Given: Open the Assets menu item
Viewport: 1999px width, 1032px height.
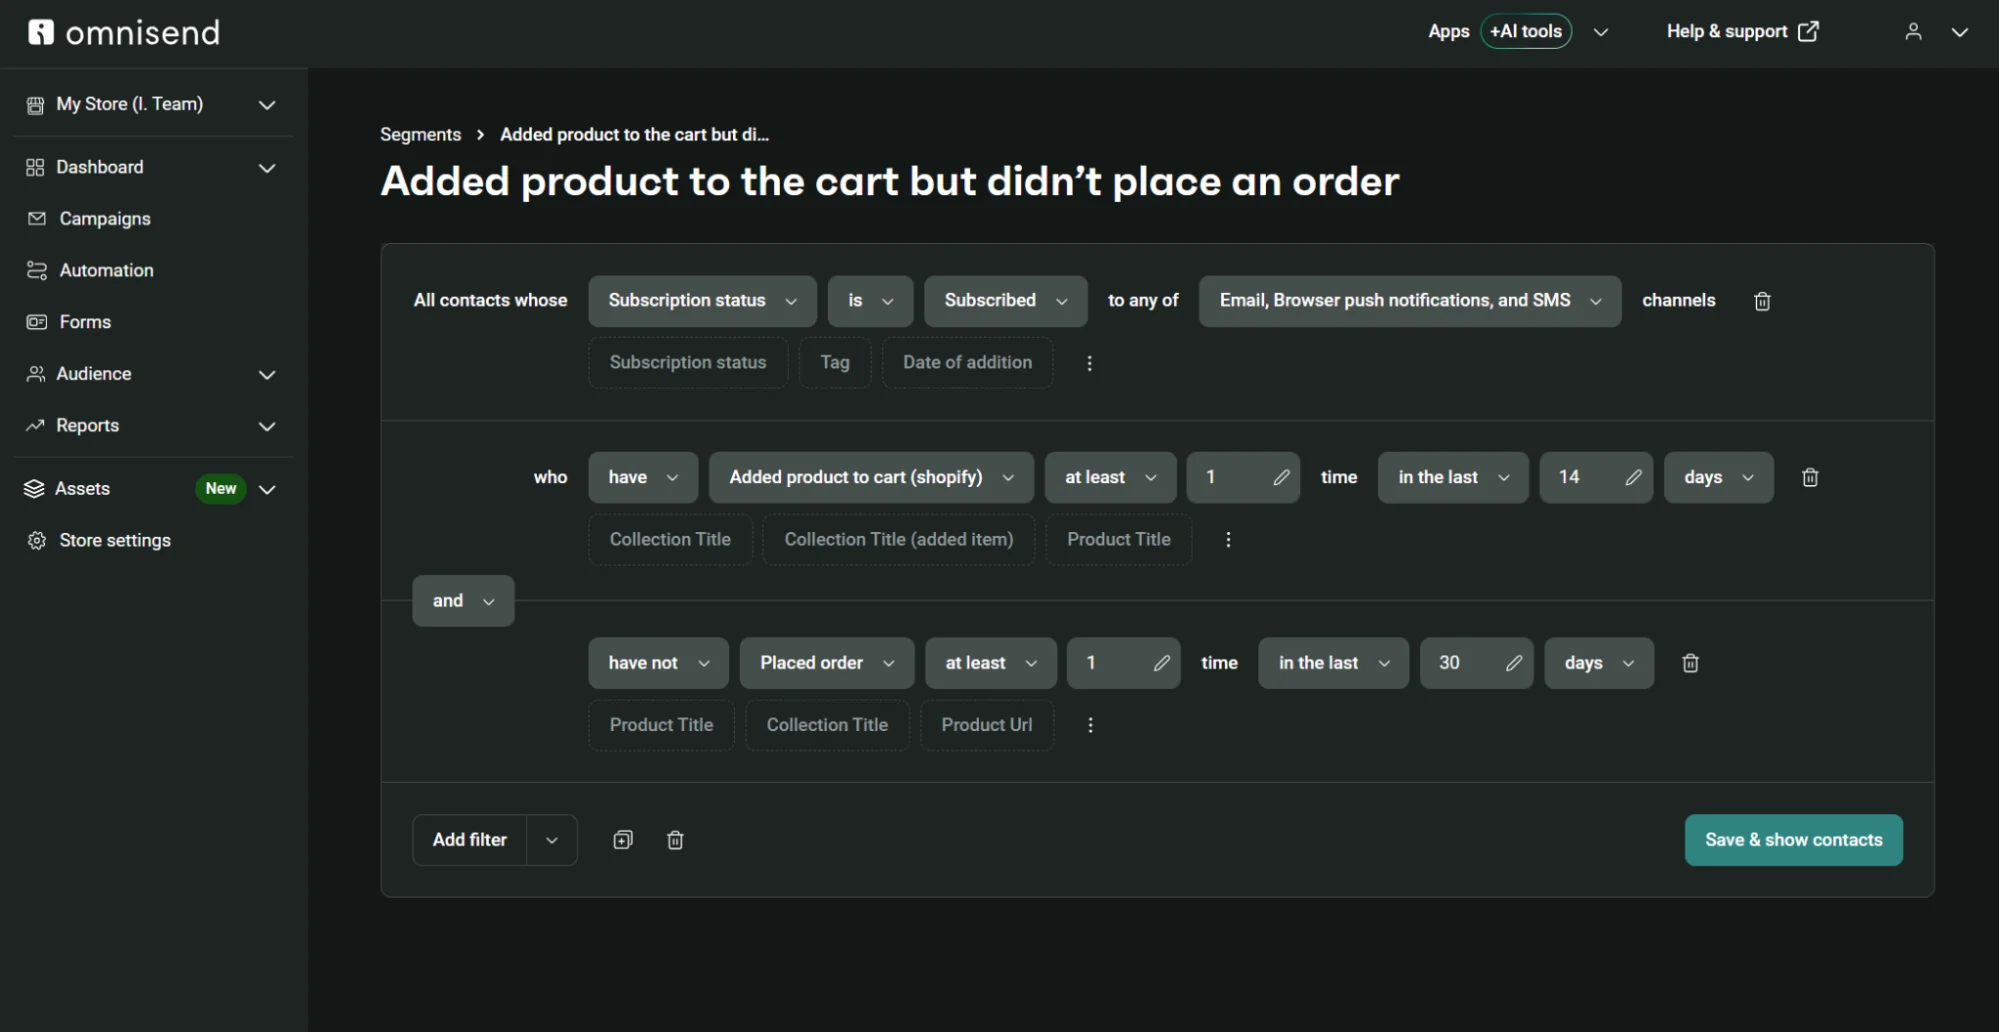Looking at the screenshot, I should click(x=152, y=489).
